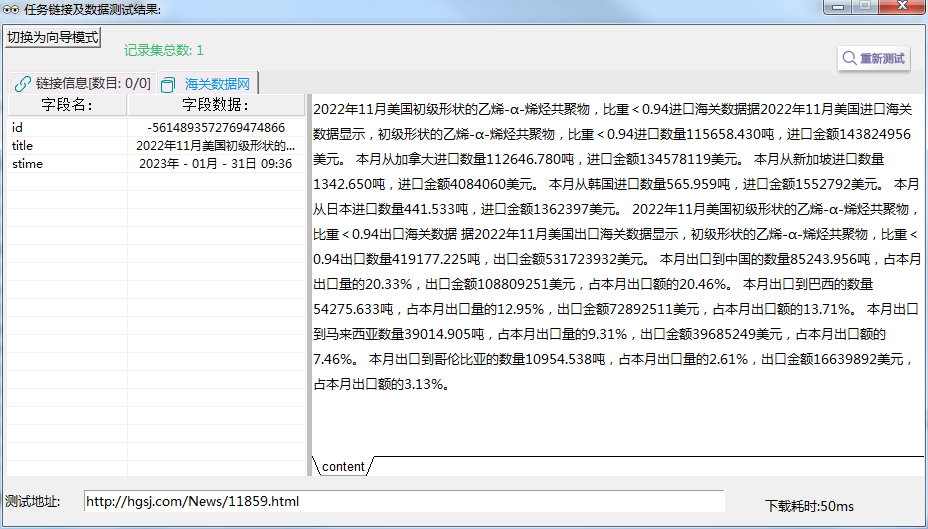Click the 重新测试 button
The image size is (928, 529).
point(874,58)
